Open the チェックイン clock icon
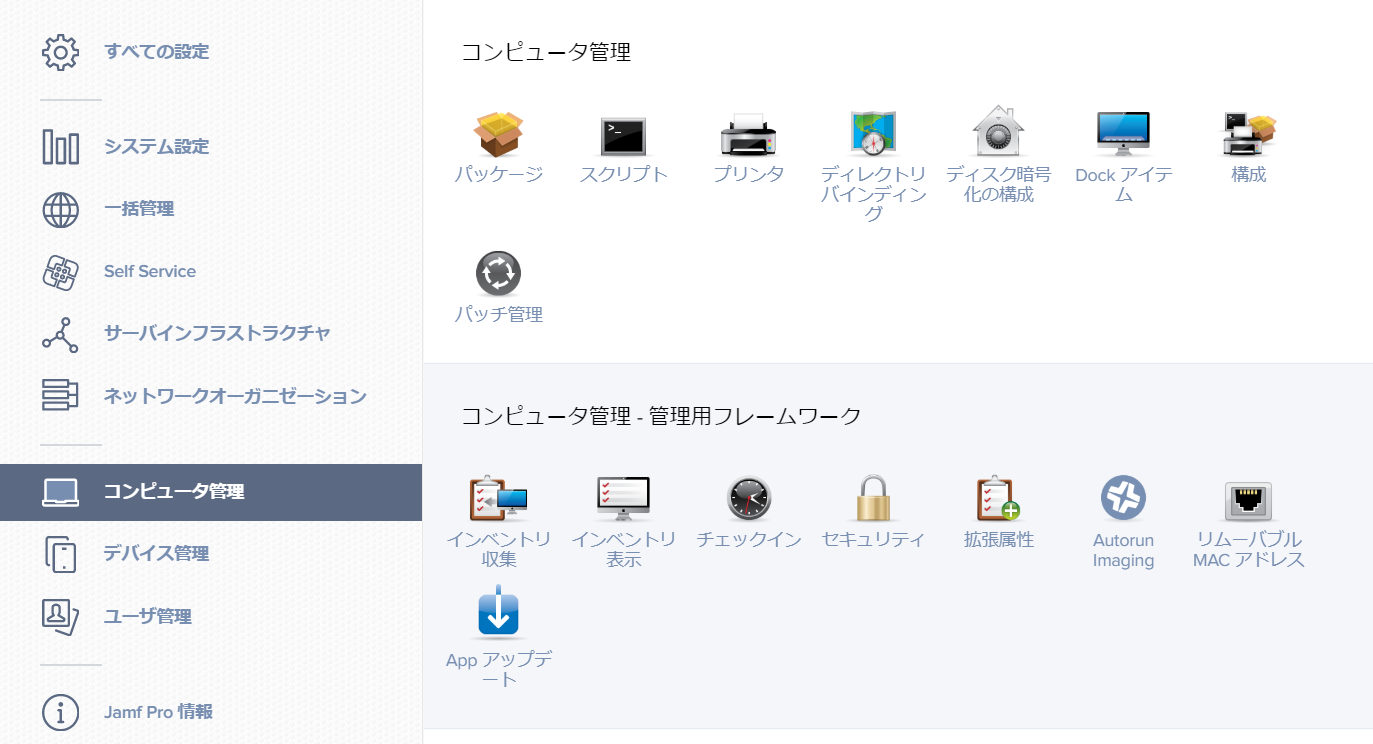1373x744 pixels. point(749,498)
